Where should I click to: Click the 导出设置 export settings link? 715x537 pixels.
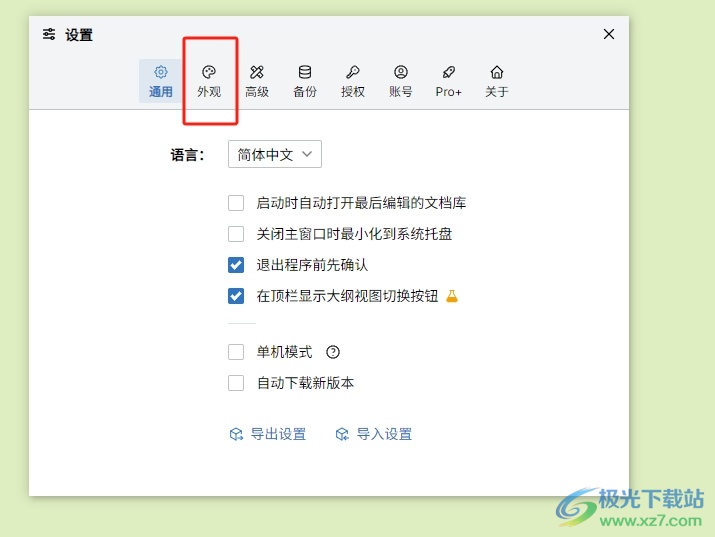[x=268, y=434]
